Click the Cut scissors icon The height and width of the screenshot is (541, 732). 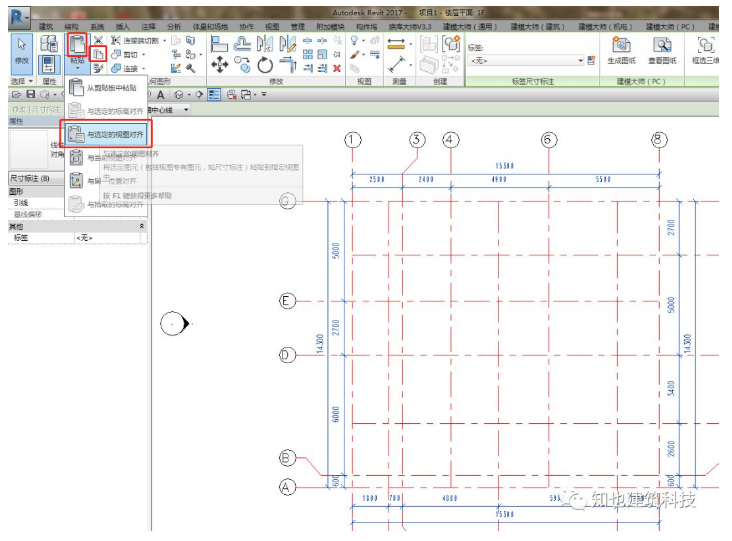(x=98, y=40)
